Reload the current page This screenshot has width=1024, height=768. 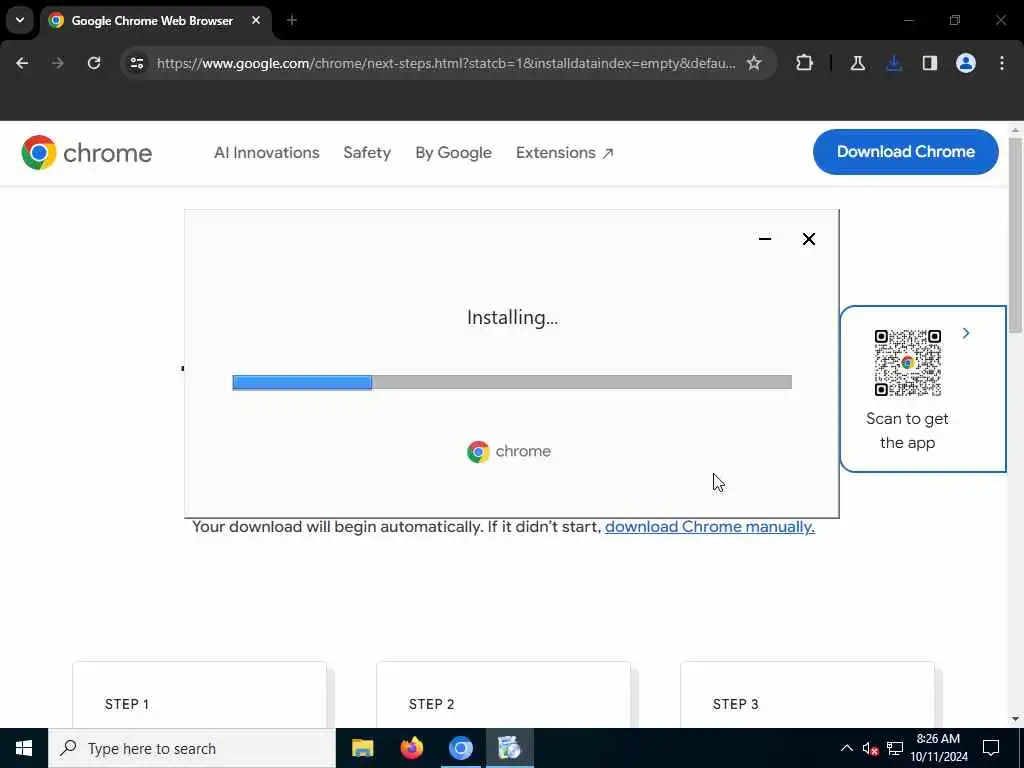94,63
